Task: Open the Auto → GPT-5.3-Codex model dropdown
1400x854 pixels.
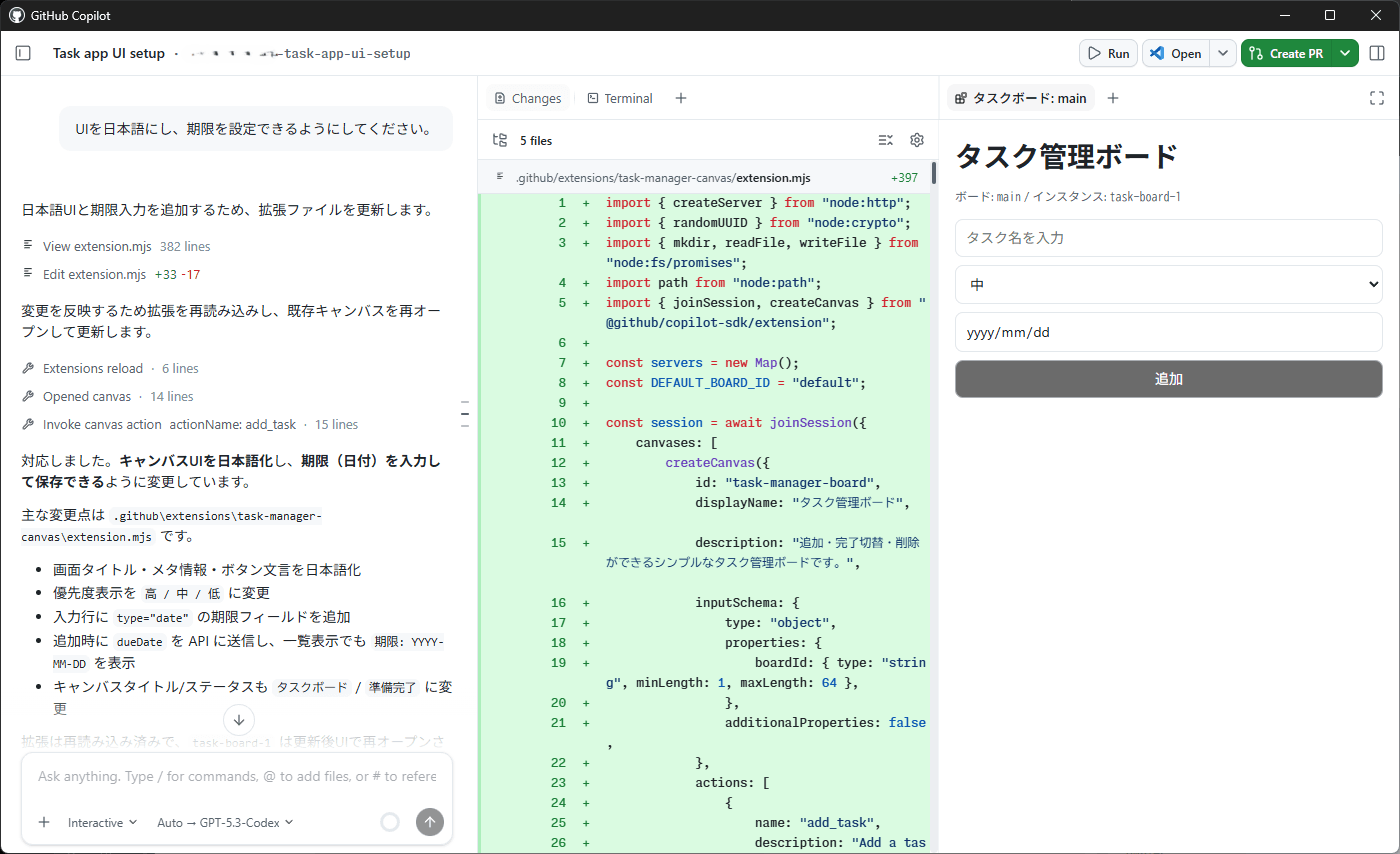Action: (225, 822)
